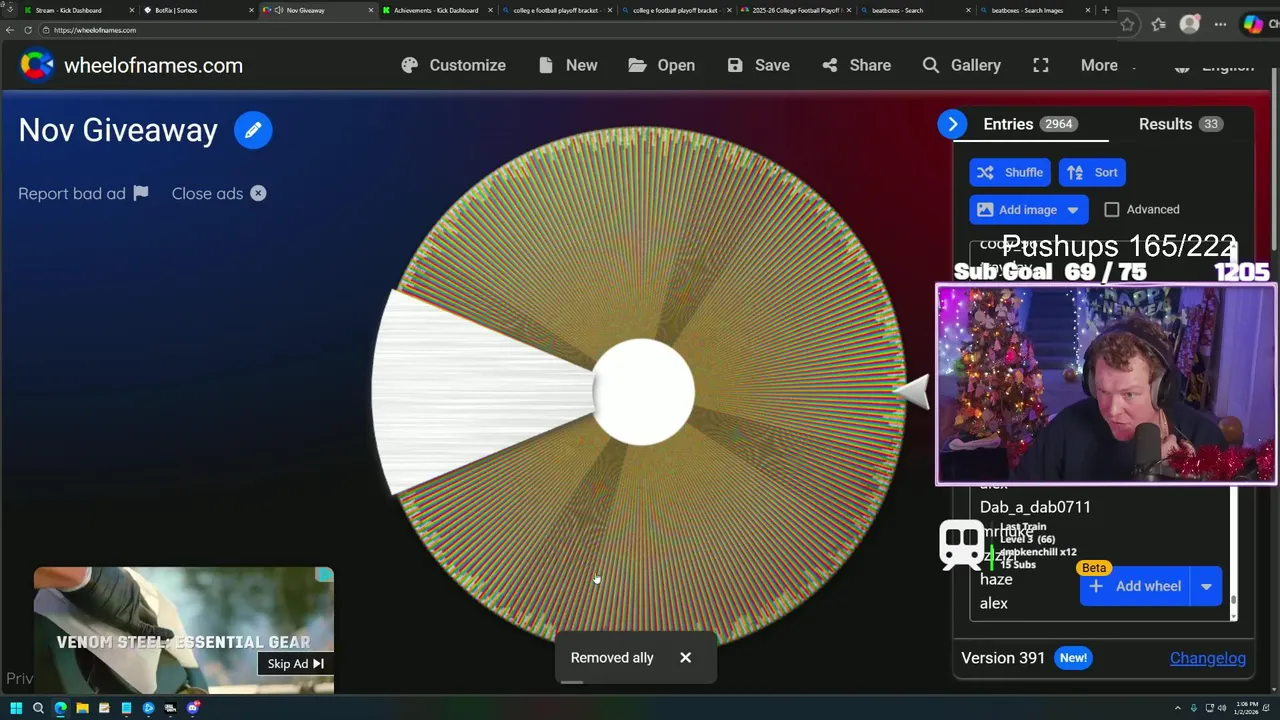
Task: Enter fullscreen mode icon
Action: [x=1041, y=65]
